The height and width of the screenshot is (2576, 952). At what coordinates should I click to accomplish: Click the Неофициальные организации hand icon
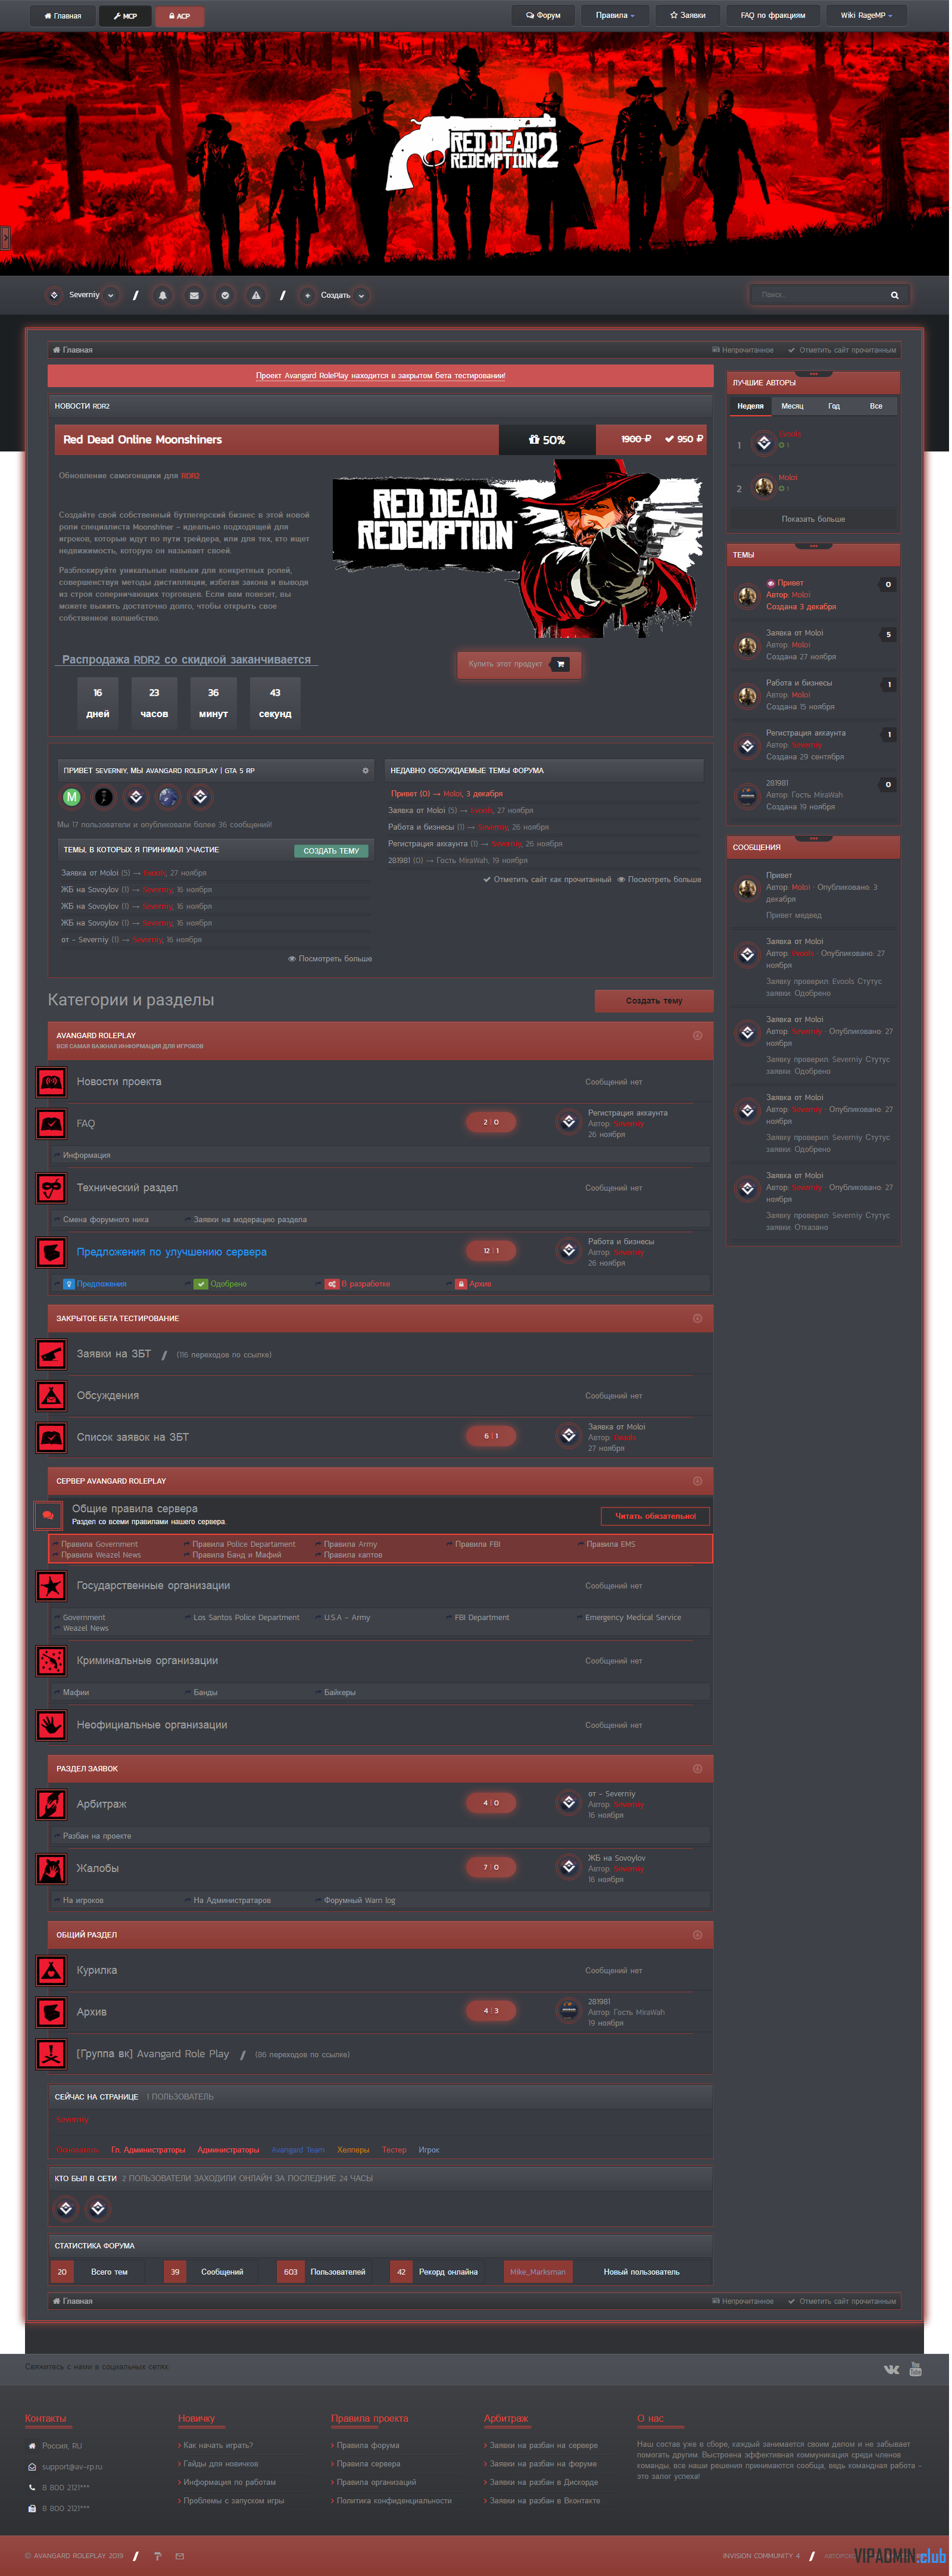tap(51, 1726)
